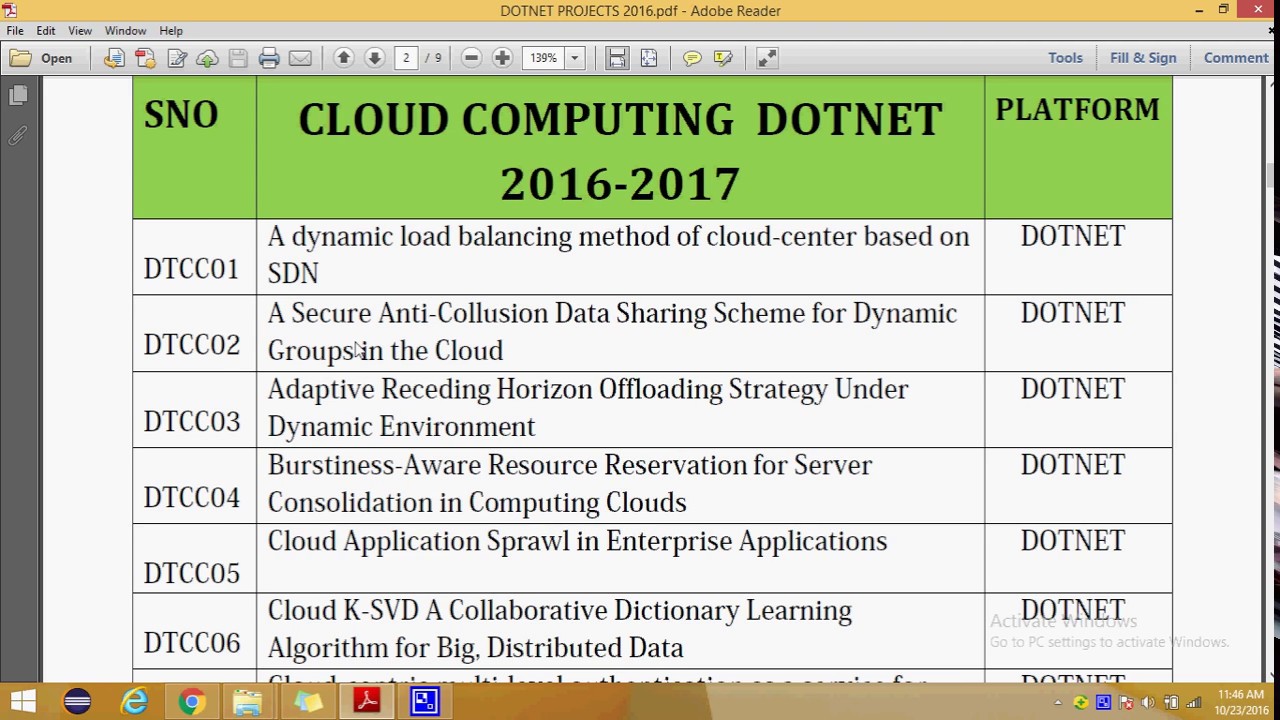Open File Explorer from taskbar
The height and width of the screenshot is (720, 1280).
[248, 702]
